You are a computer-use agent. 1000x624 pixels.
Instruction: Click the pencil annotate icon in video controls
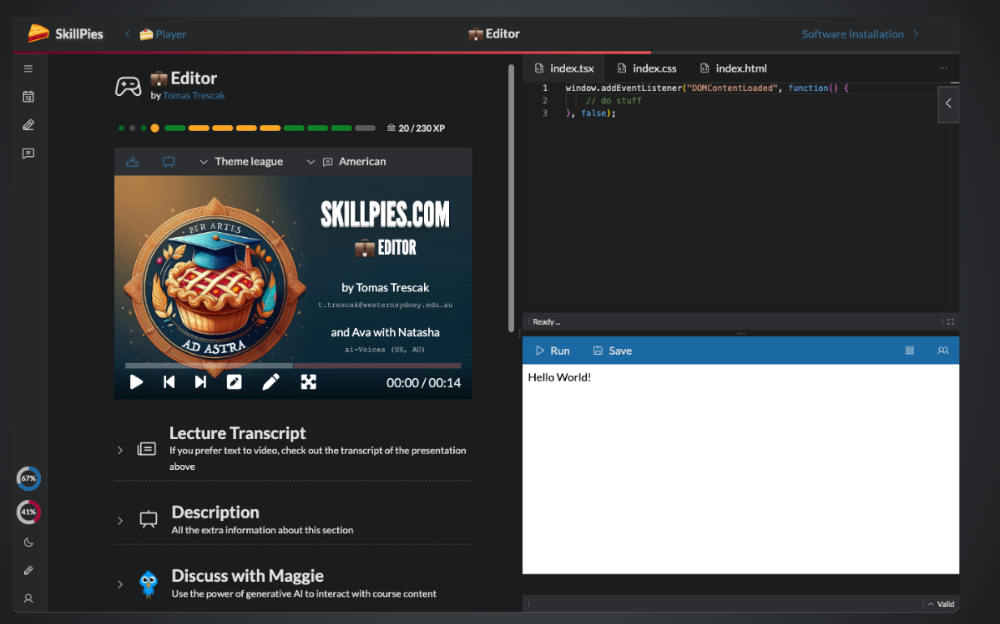[x=271, y=382]
